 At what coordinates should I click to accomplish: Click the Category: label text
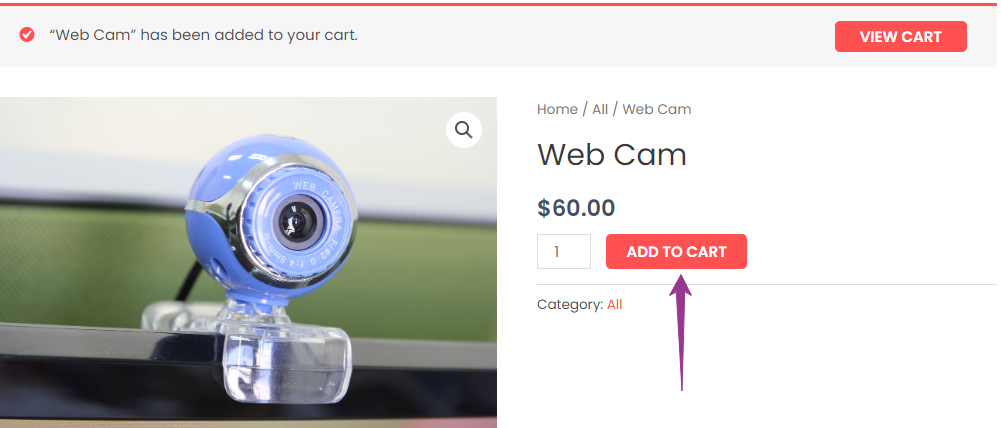[569, 305]
